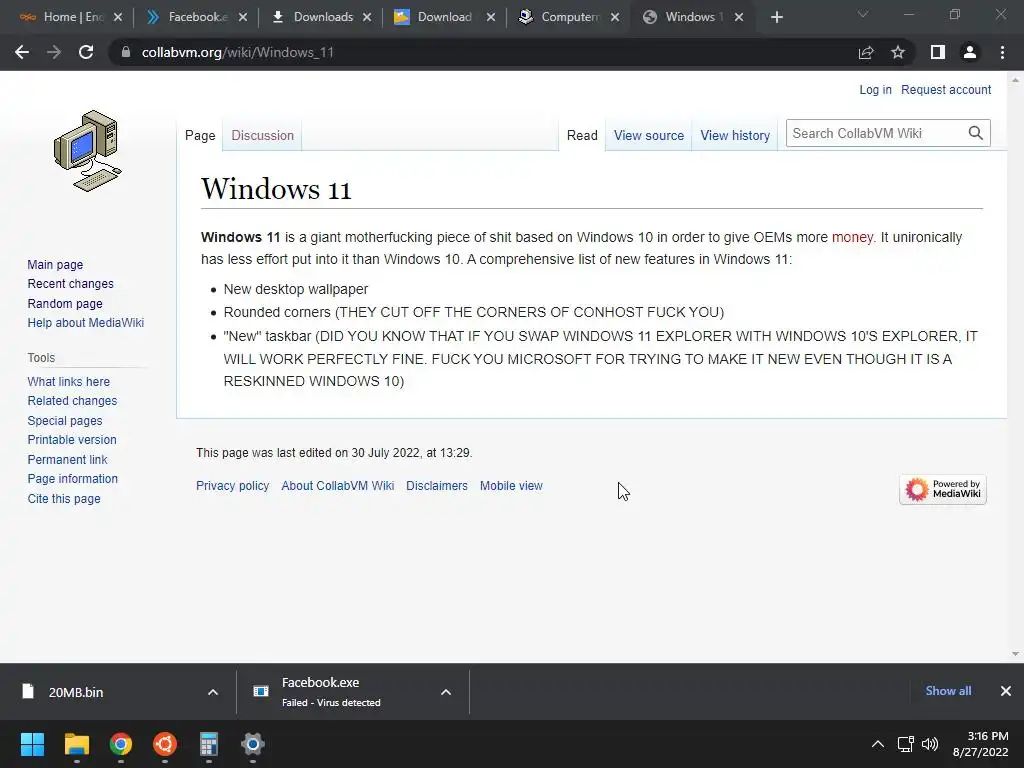Click Show all downloads
1024x768 pixels.
(948, 691)
